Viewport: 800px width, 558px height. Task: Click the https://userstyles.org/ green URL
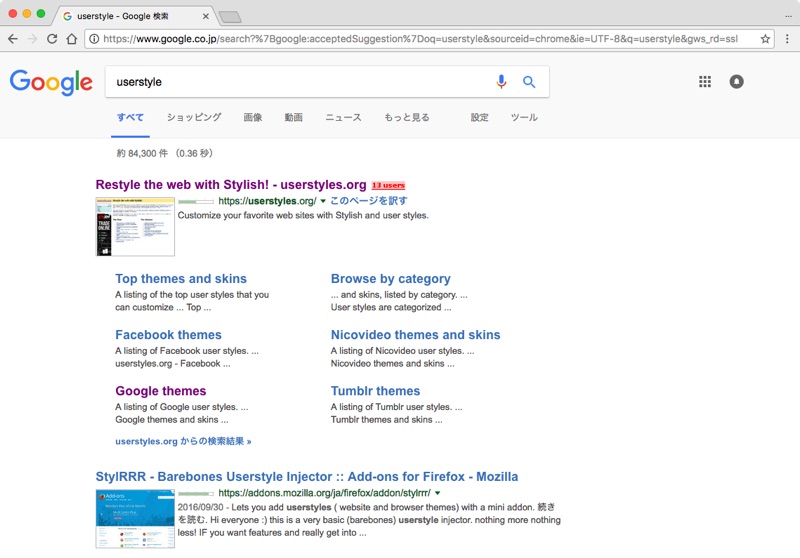(267, 201)
